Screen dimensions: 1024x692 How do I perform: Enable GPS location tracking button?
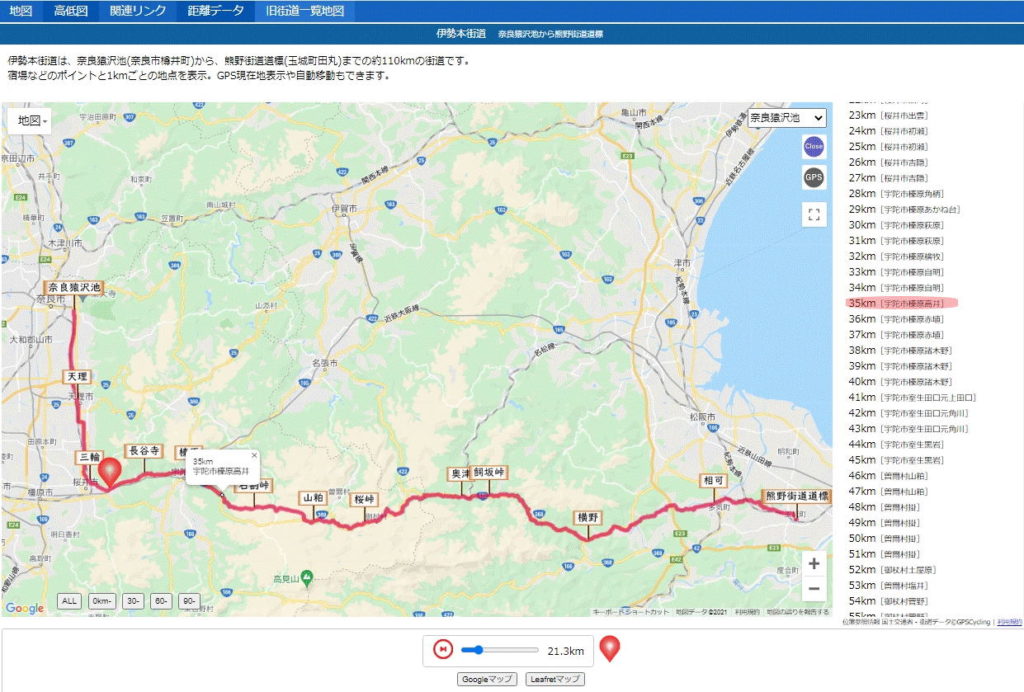[813, 178]
